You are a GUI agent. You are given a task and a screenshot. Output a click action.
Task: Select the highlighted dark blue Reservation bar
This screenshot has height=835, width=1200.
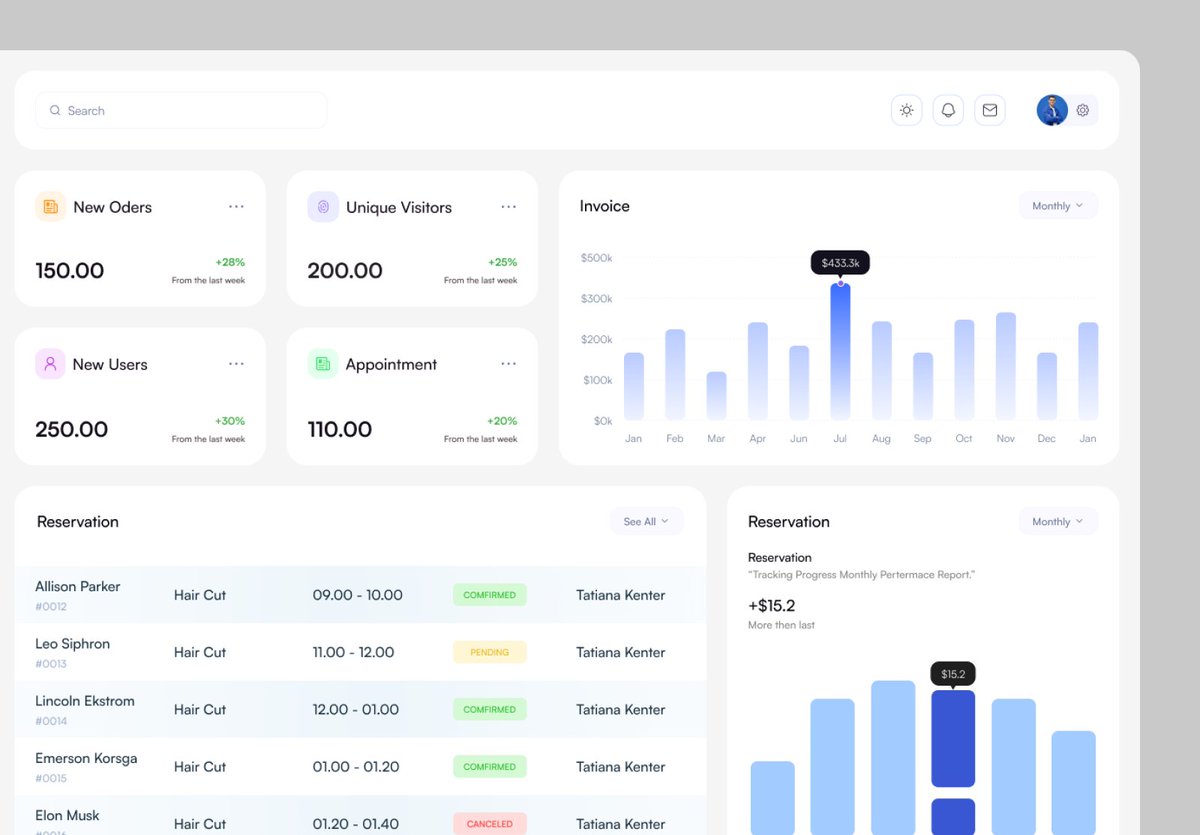pos(953,738)
